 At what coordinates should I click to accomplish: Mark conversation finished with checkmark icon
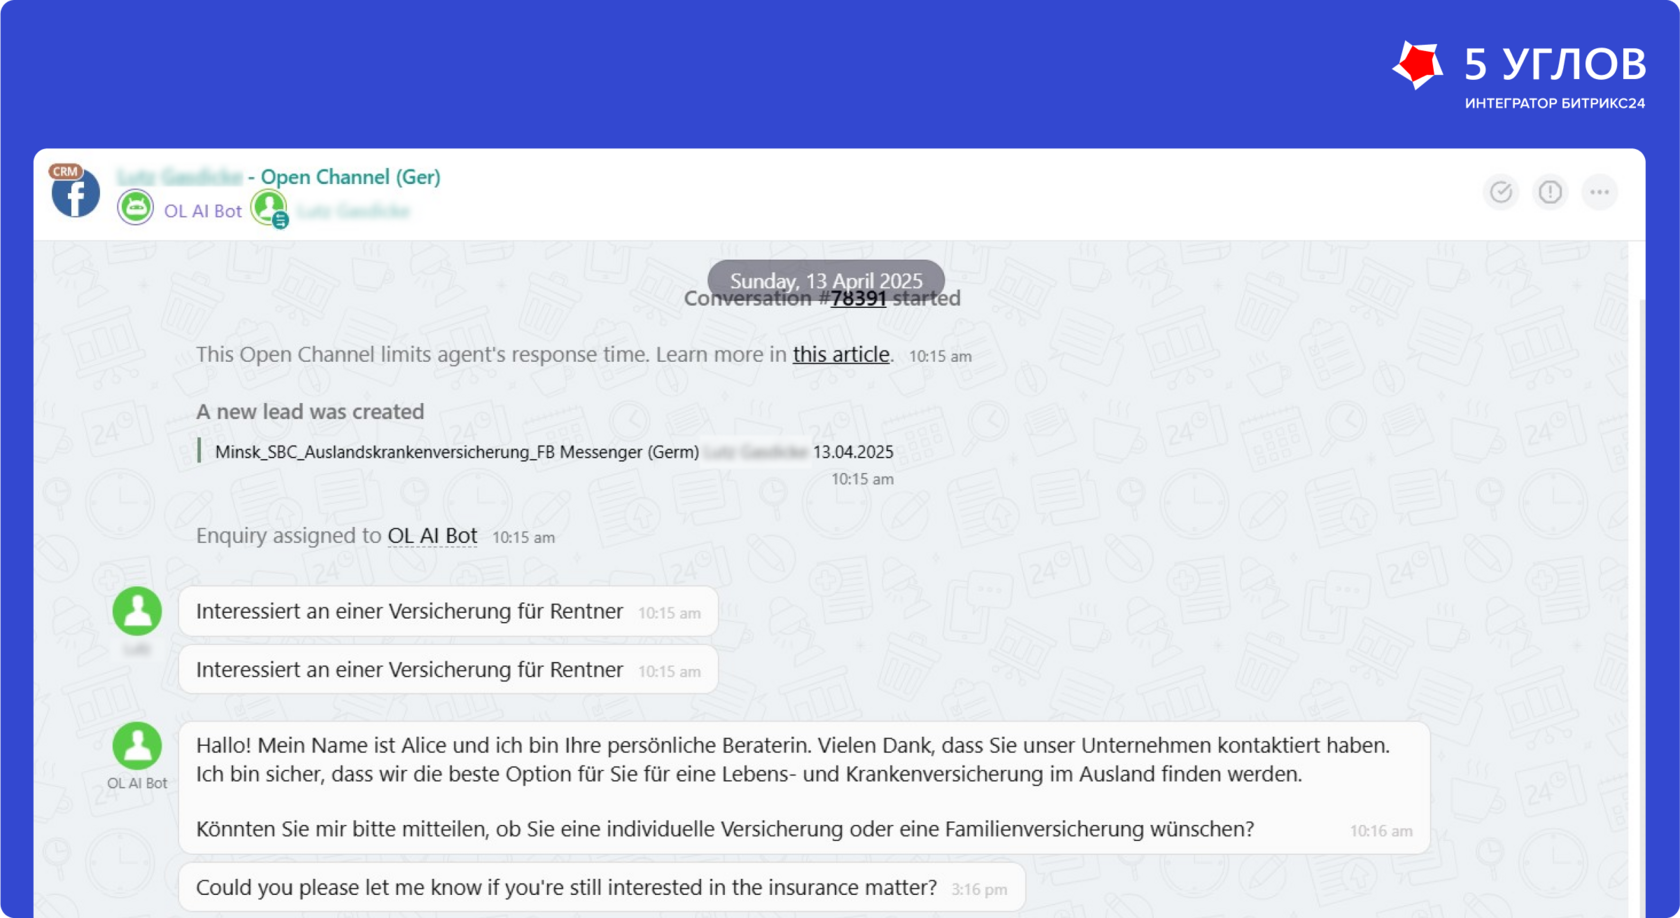pos(1501,192)
